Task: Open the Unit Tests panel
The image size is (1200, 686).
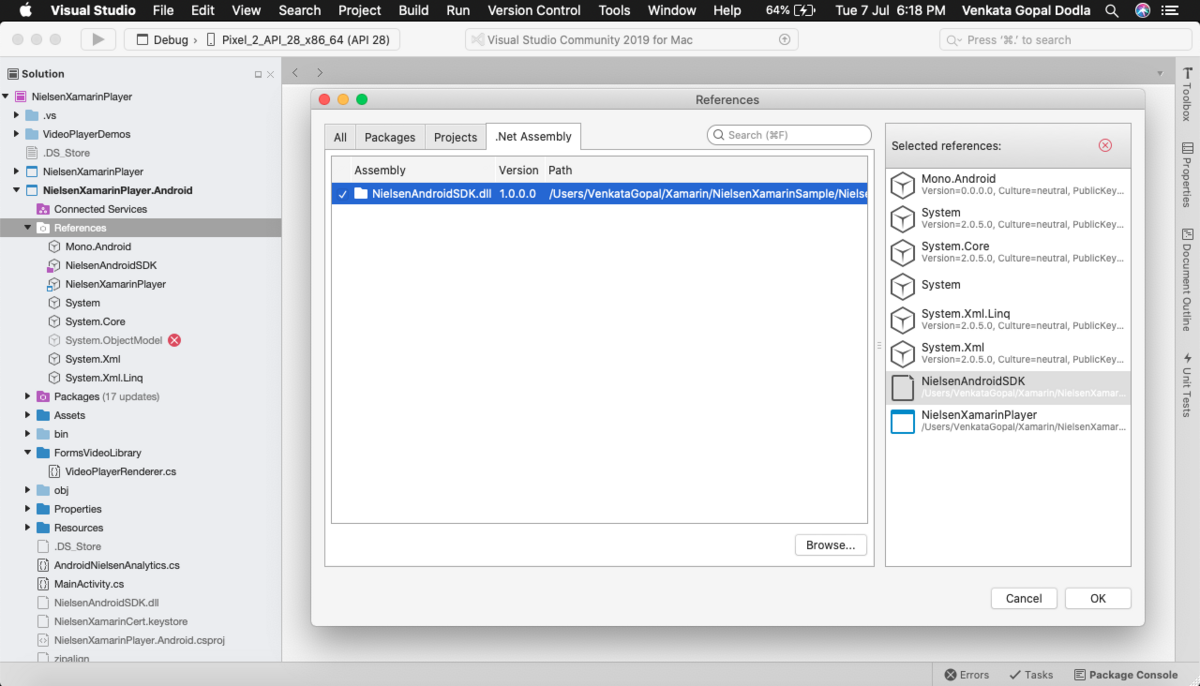Action: (1186, 382)
